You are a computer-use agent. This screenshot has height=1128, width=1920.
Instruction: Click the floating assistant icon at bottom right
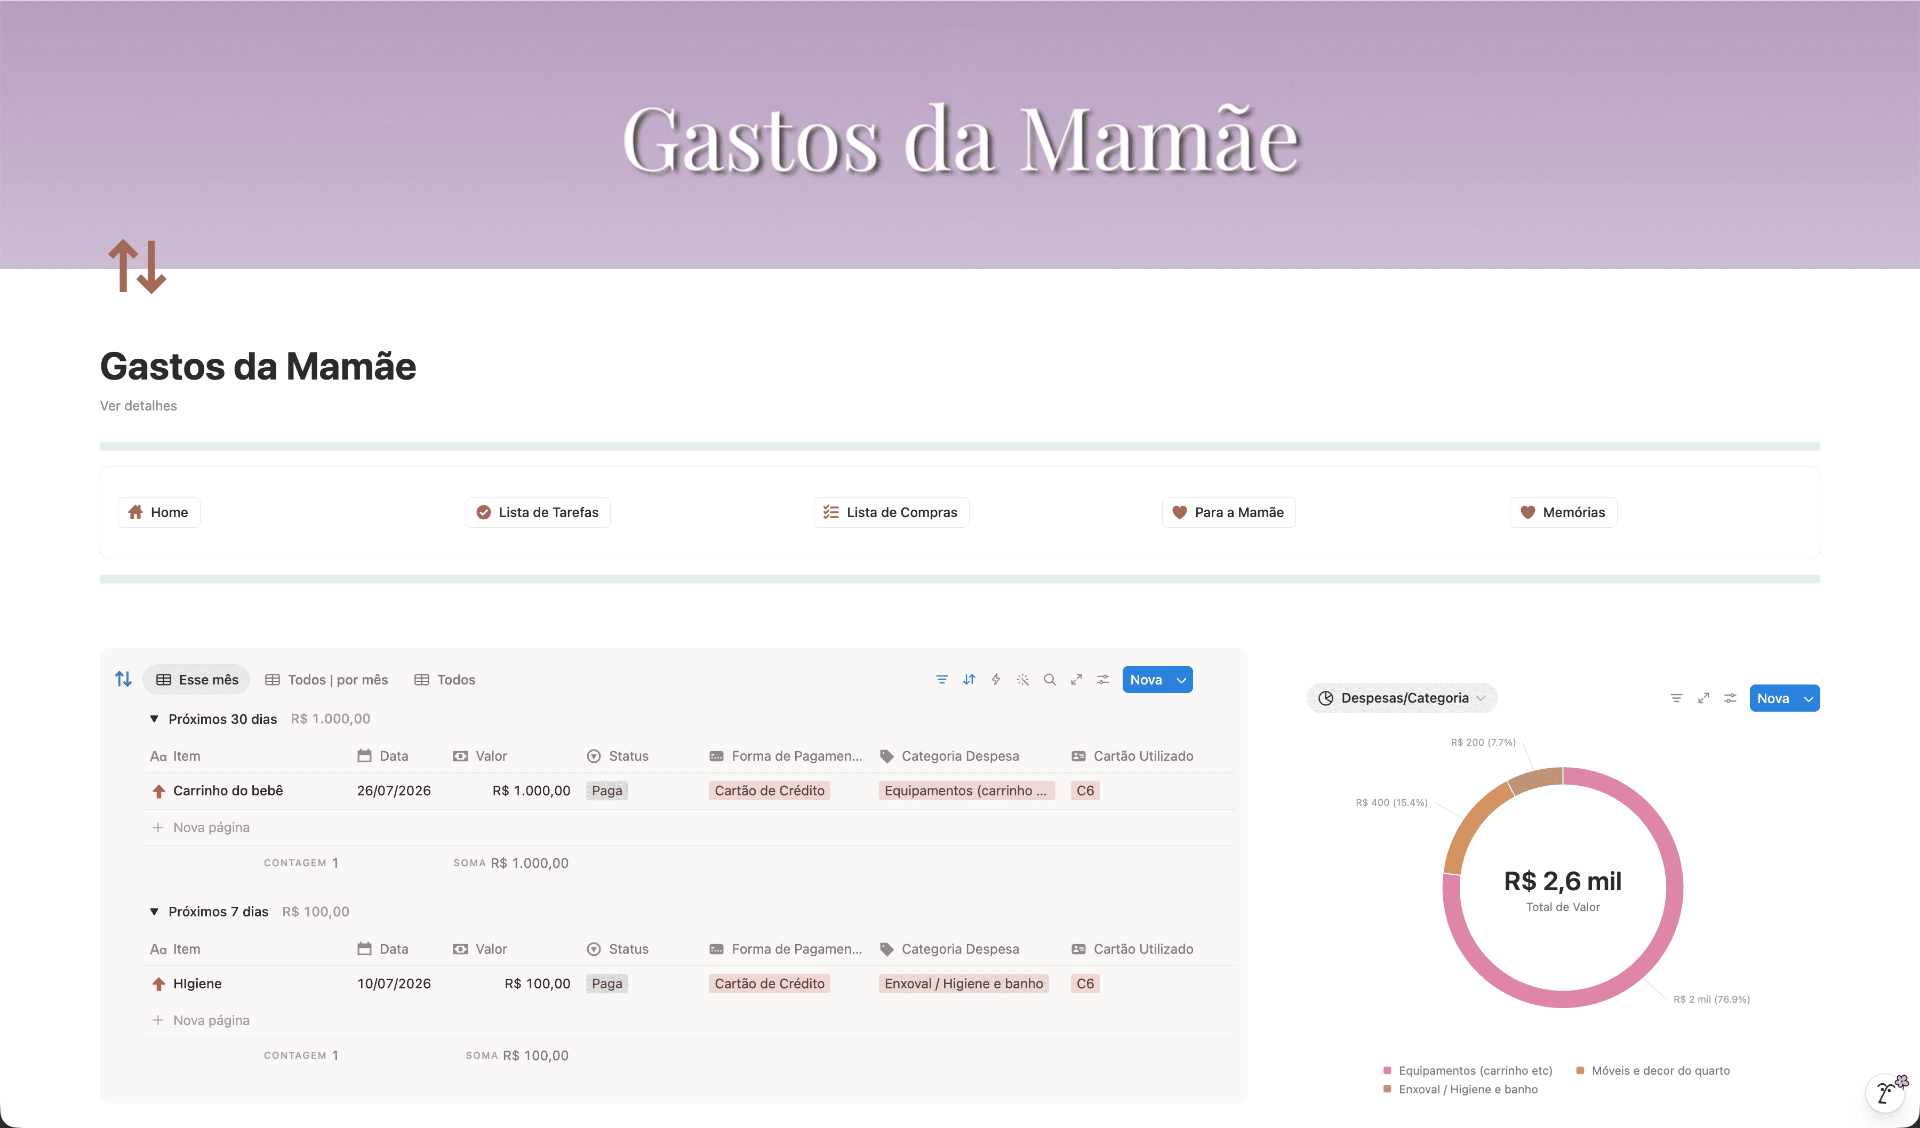coord(1887,1091)
